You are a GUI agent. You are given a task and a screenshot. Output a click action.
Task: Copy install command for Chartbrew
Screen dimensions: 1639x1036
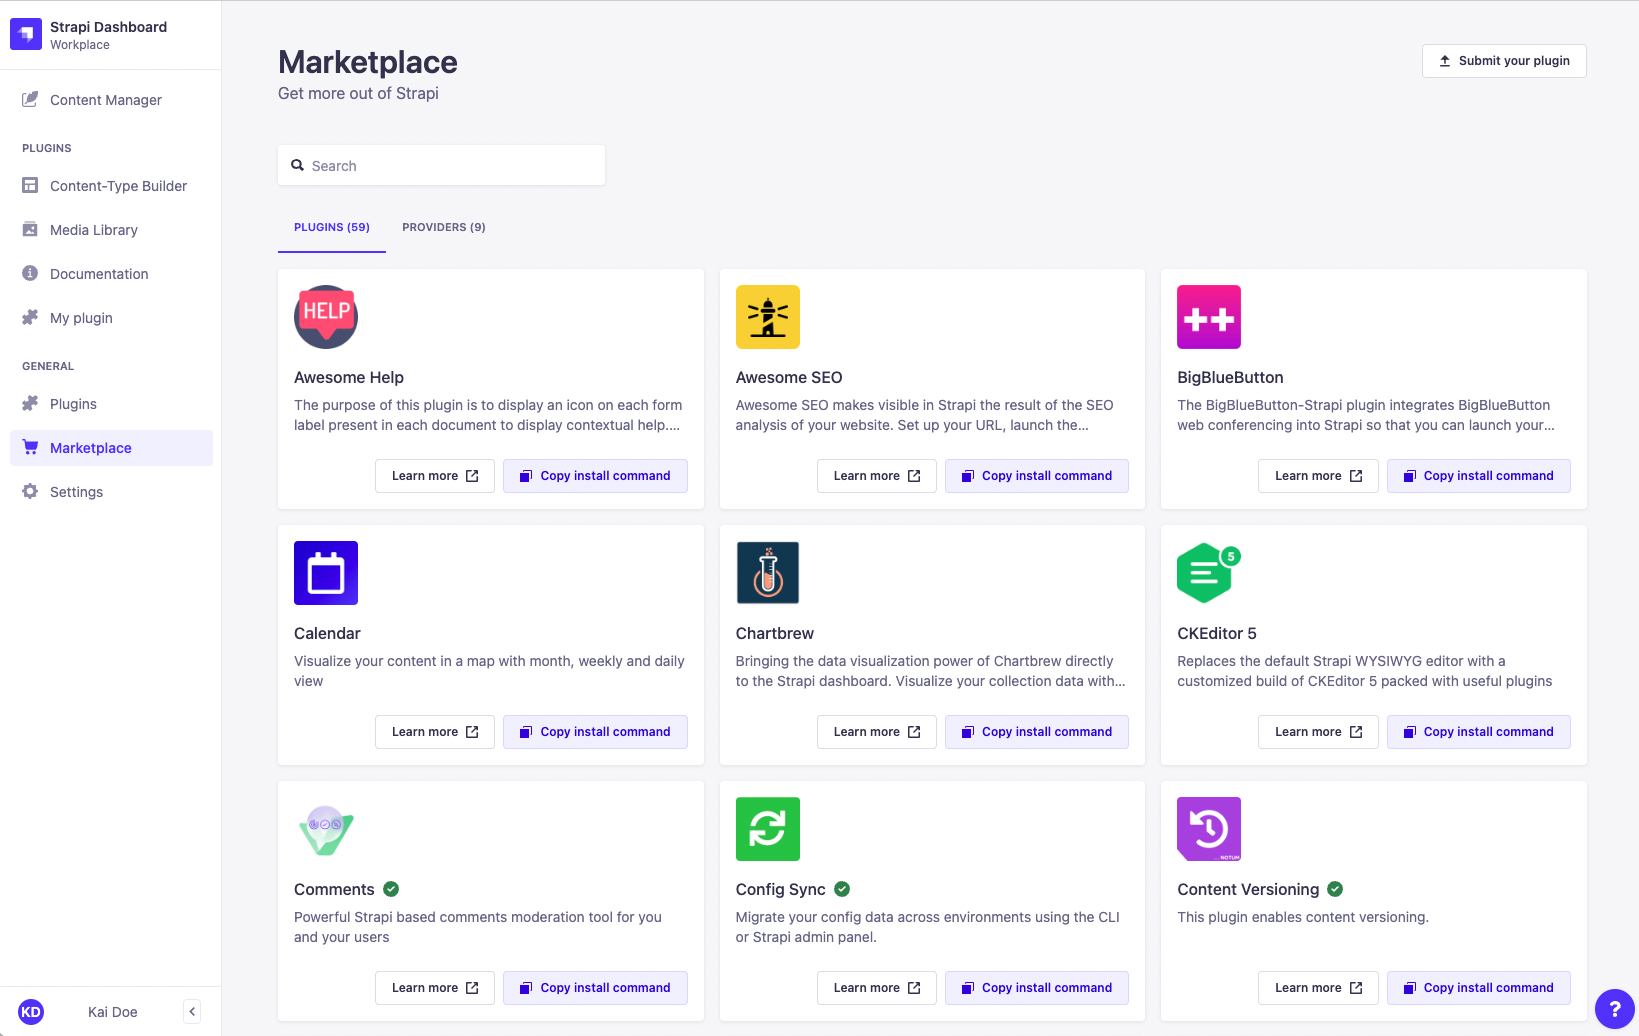point(1037,732)
